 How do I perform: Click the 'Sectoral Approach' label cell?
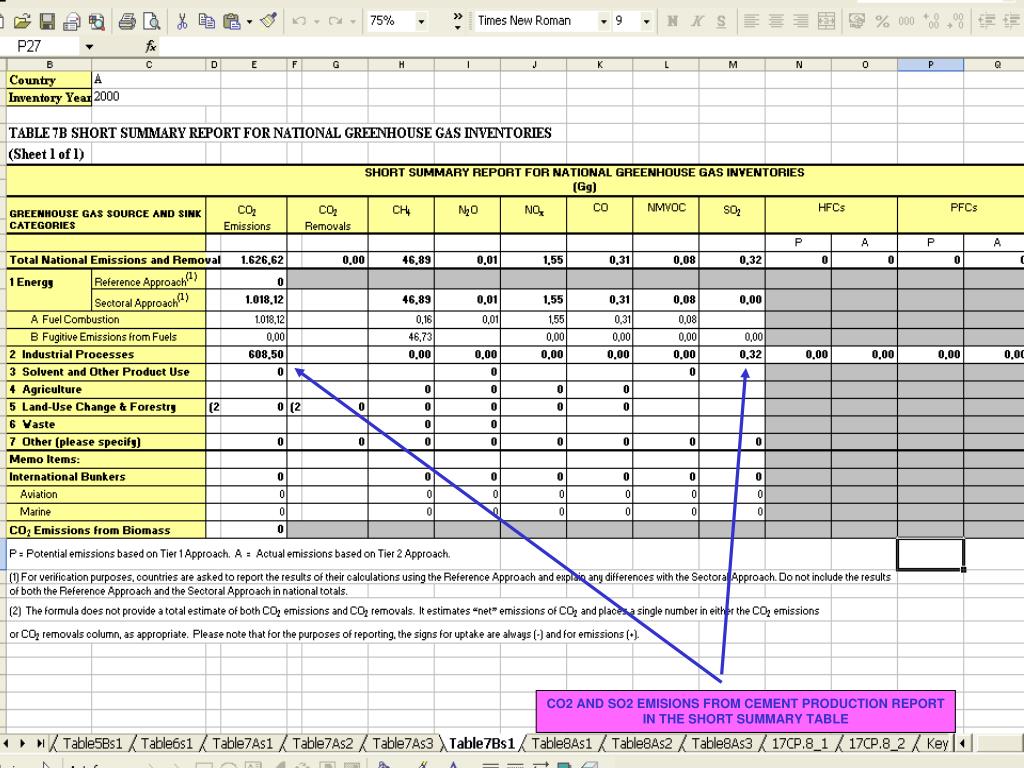click(148, 301)
